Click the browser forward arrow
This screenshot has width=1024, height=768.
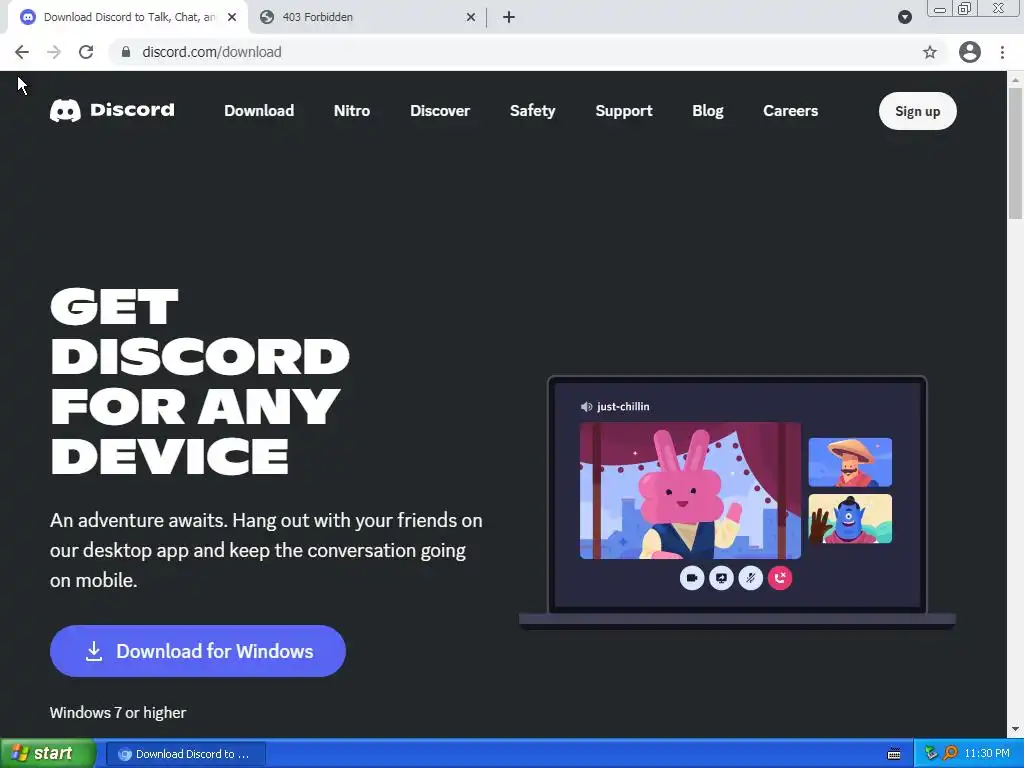(54, 52)
